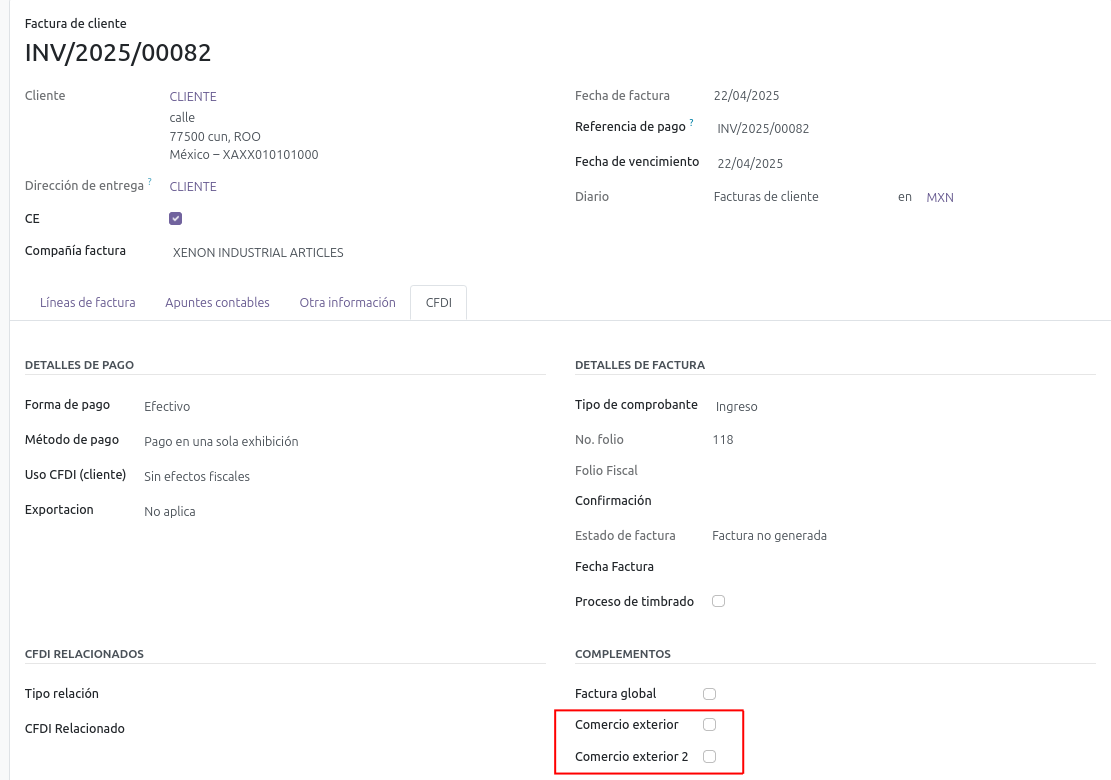Enable the Comercio exterior checkbox

pos(709,724)
